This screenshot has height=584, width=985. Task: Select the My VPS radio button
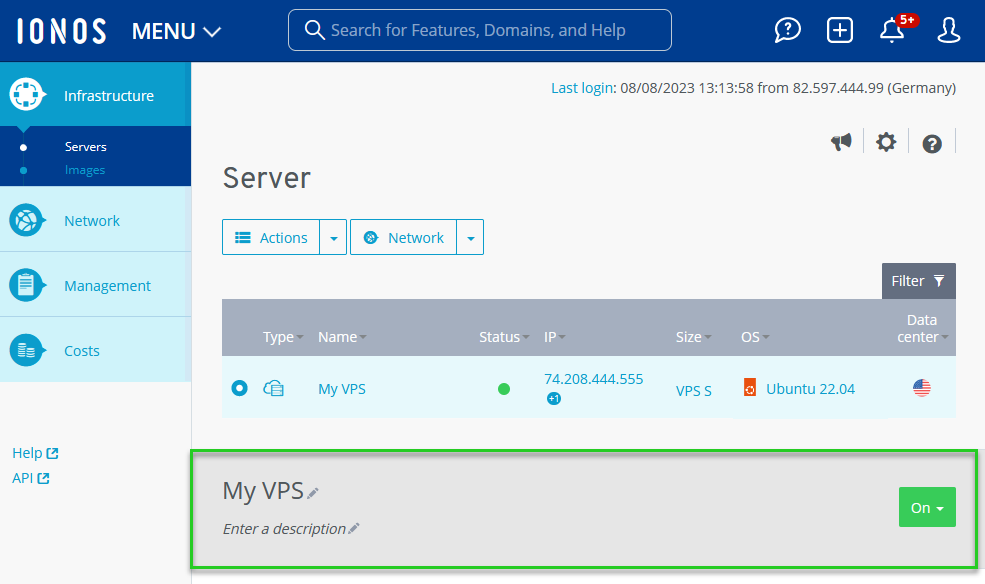[x=239, y=388]
